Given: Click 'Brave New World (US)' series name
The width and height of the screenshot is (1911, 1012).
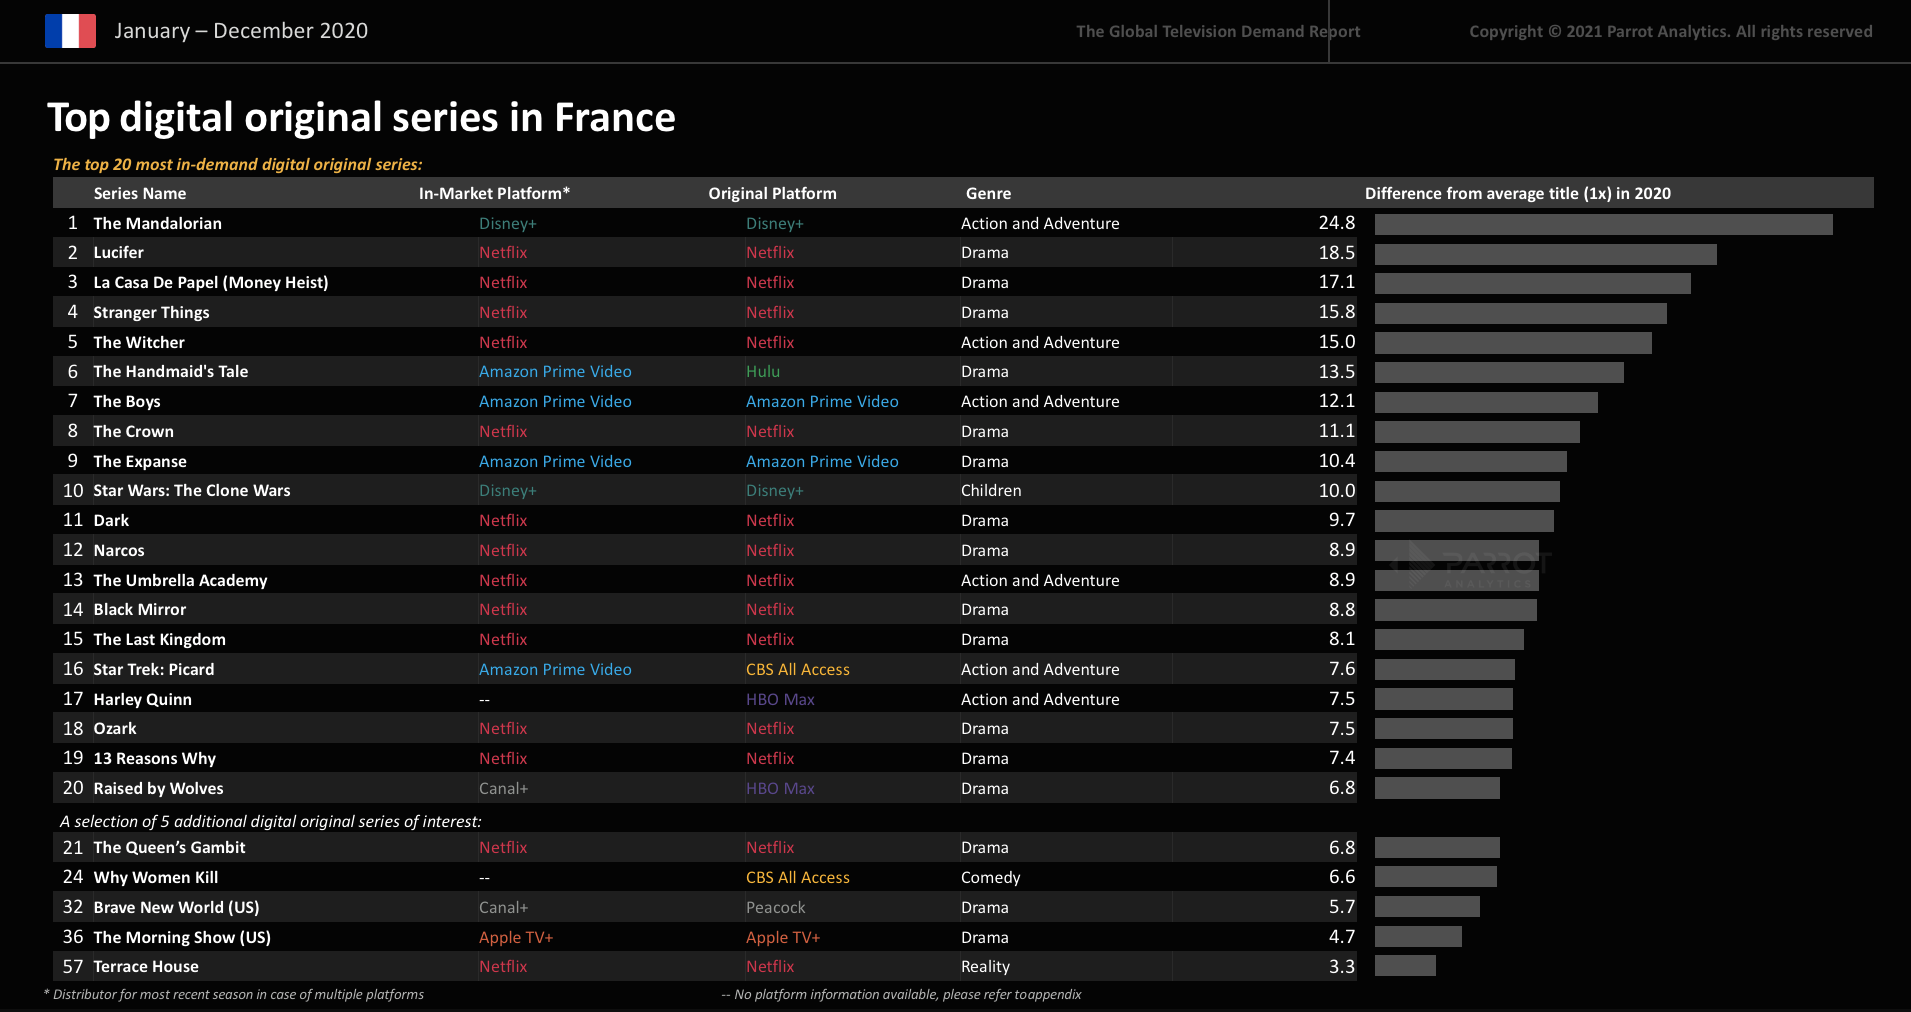Looking at the screenshot, I should click(x=176, y=907).
